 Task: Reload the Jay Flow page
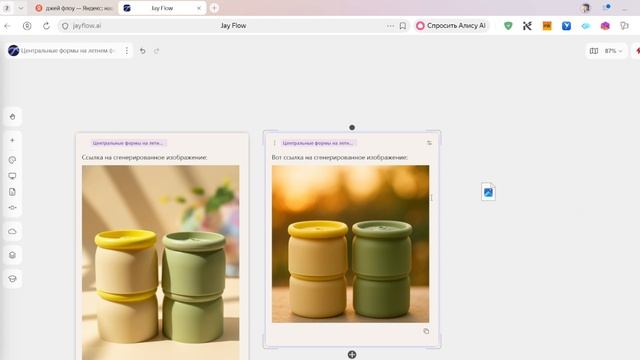[46, 26]
